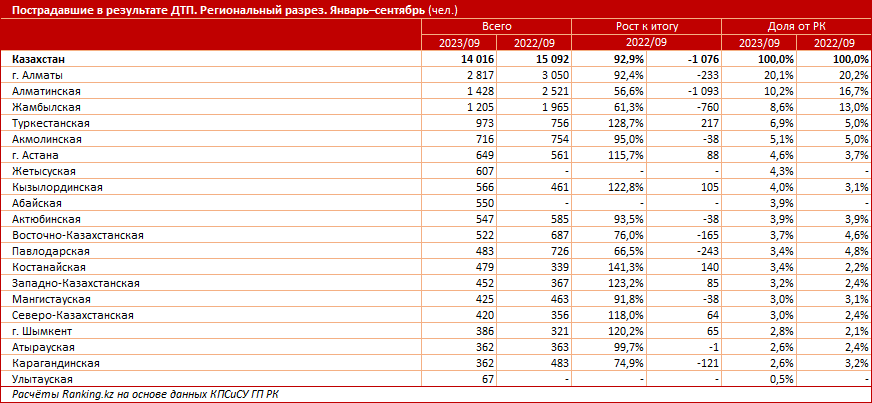Select the 'Всего' column group header
Screen dimensions: 872x403
pyautogui.click(x=499, y=29)
